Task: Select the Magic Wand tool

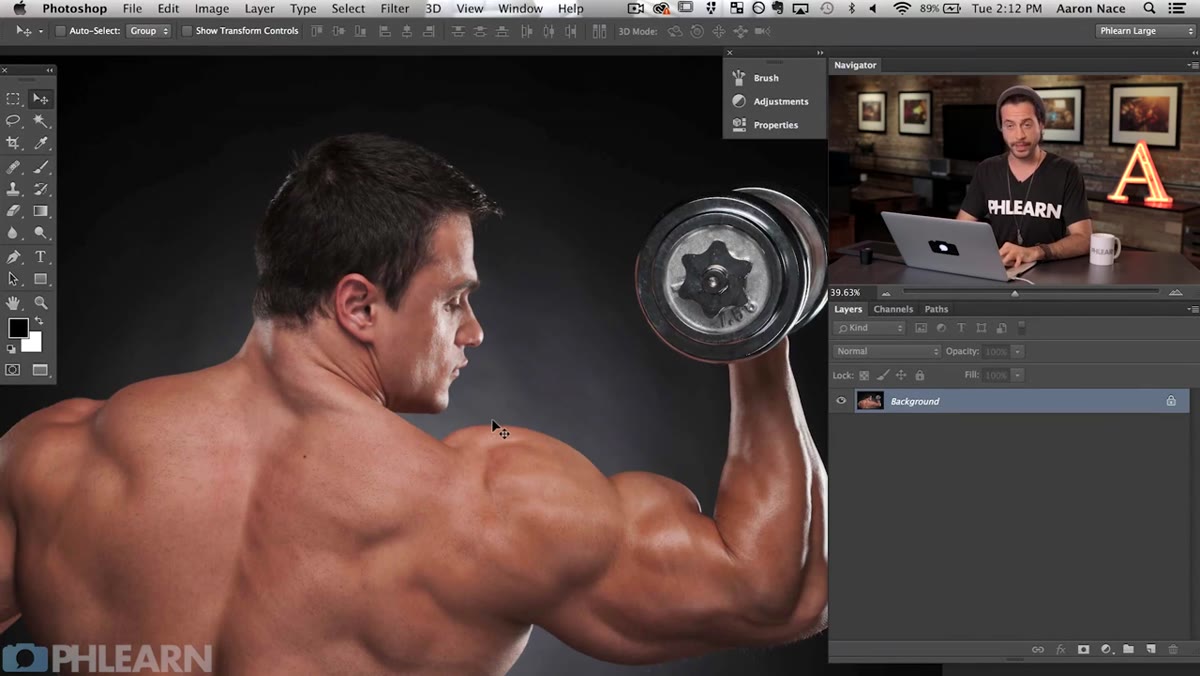Action: [x=41, y=121]
